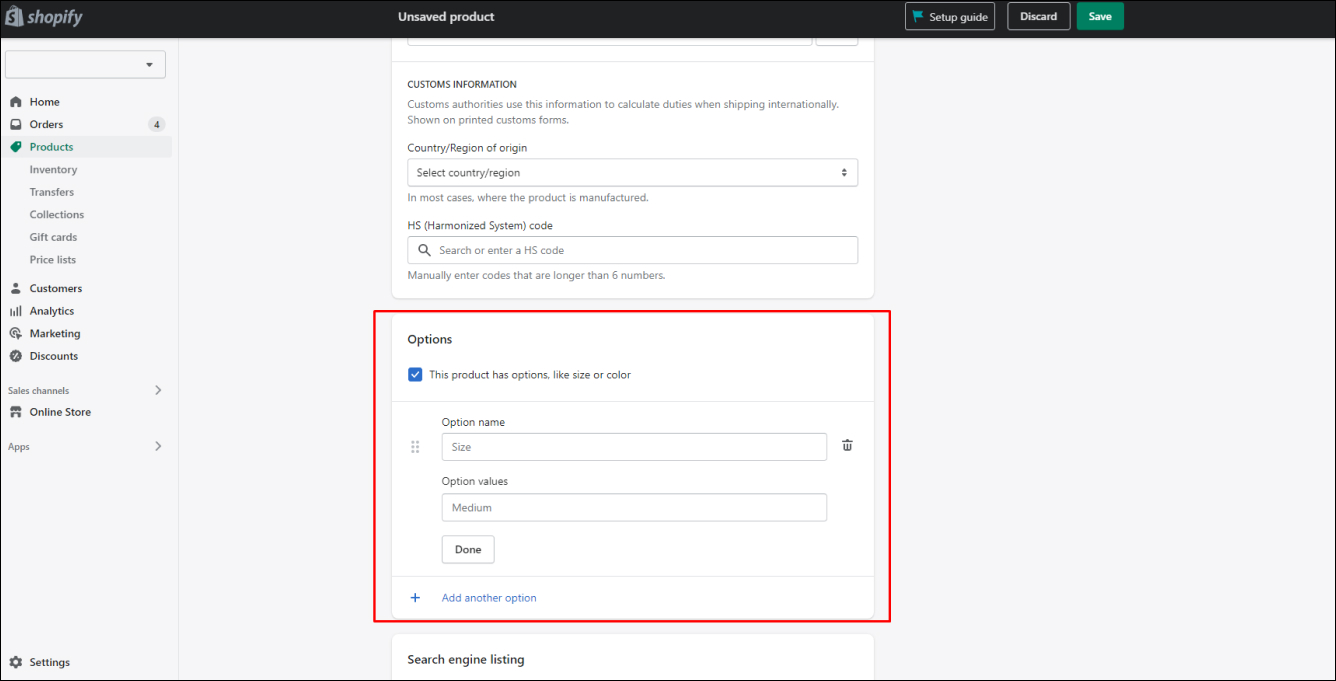Click 'Sales channels' sidebar label
The width and height of the screenshot is (1336, 681).
(x=39, y=391)
